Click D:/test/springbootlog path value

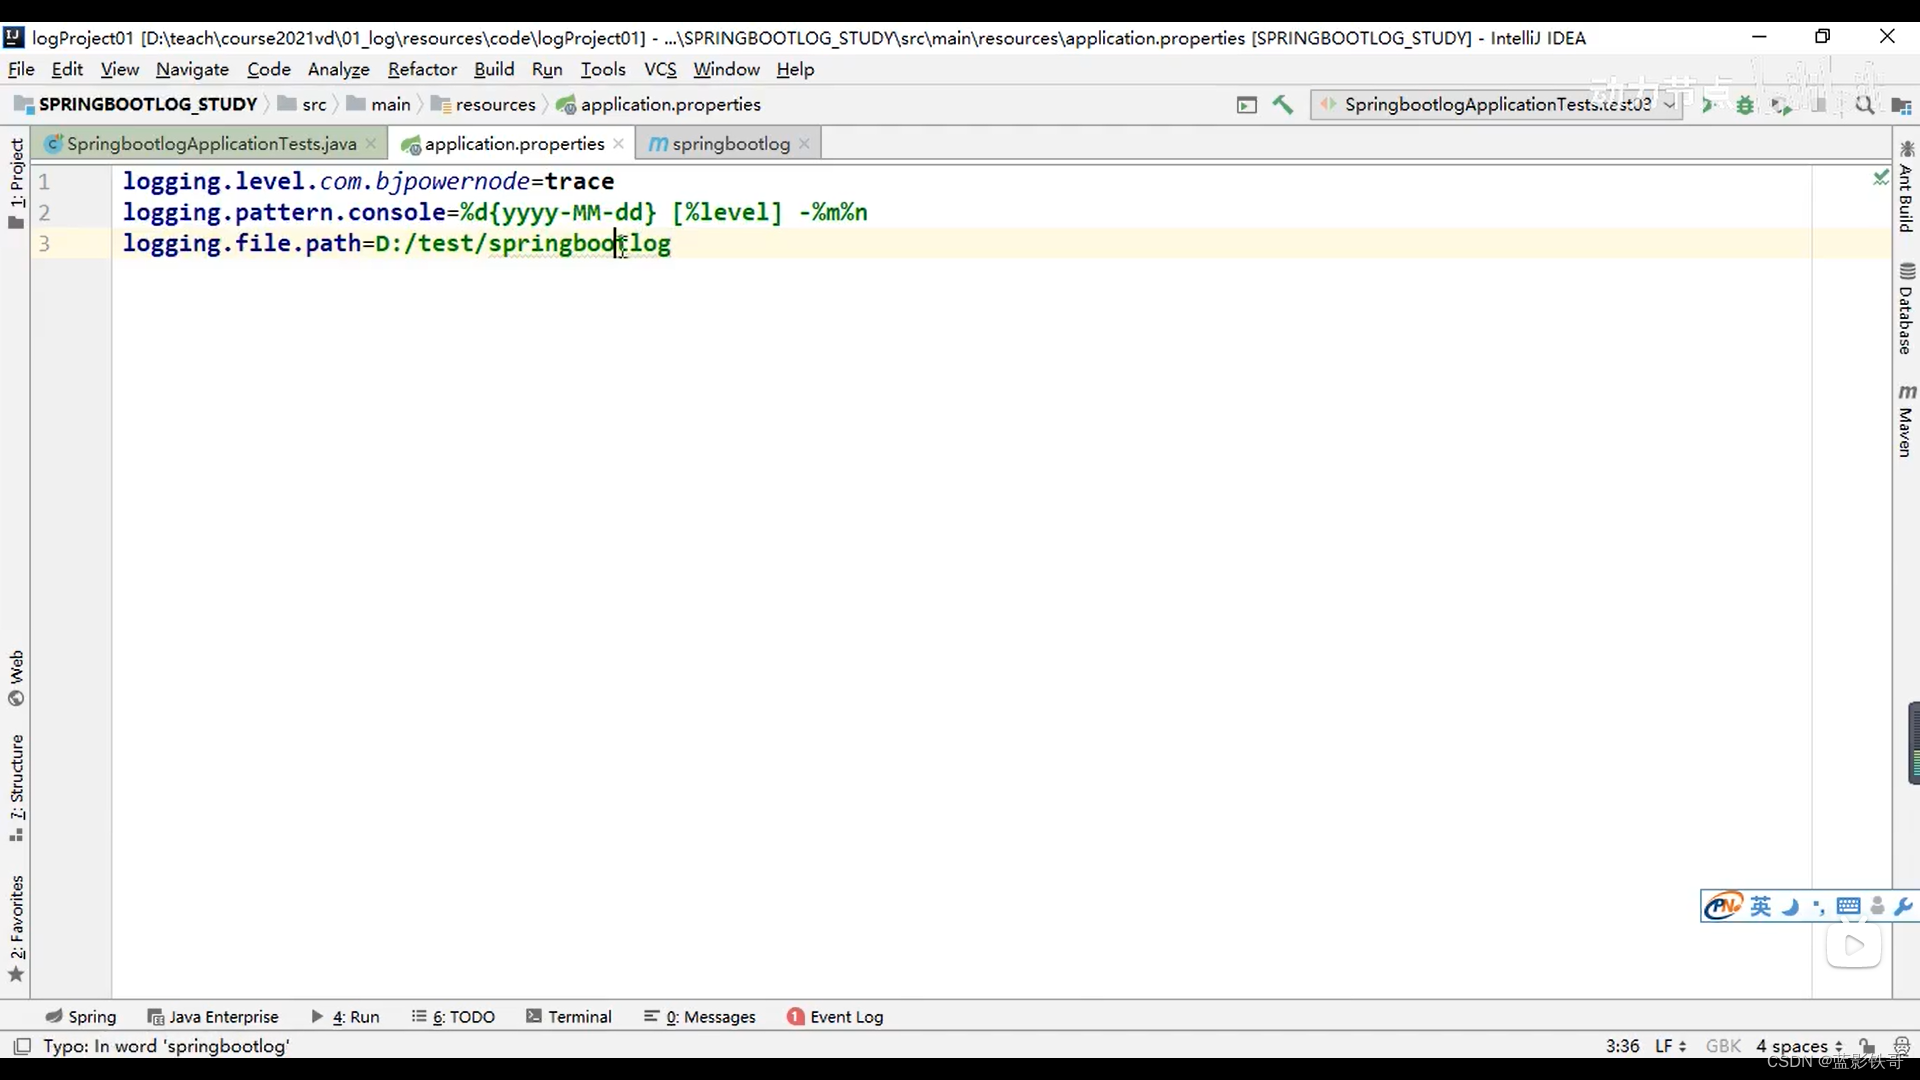523,243
